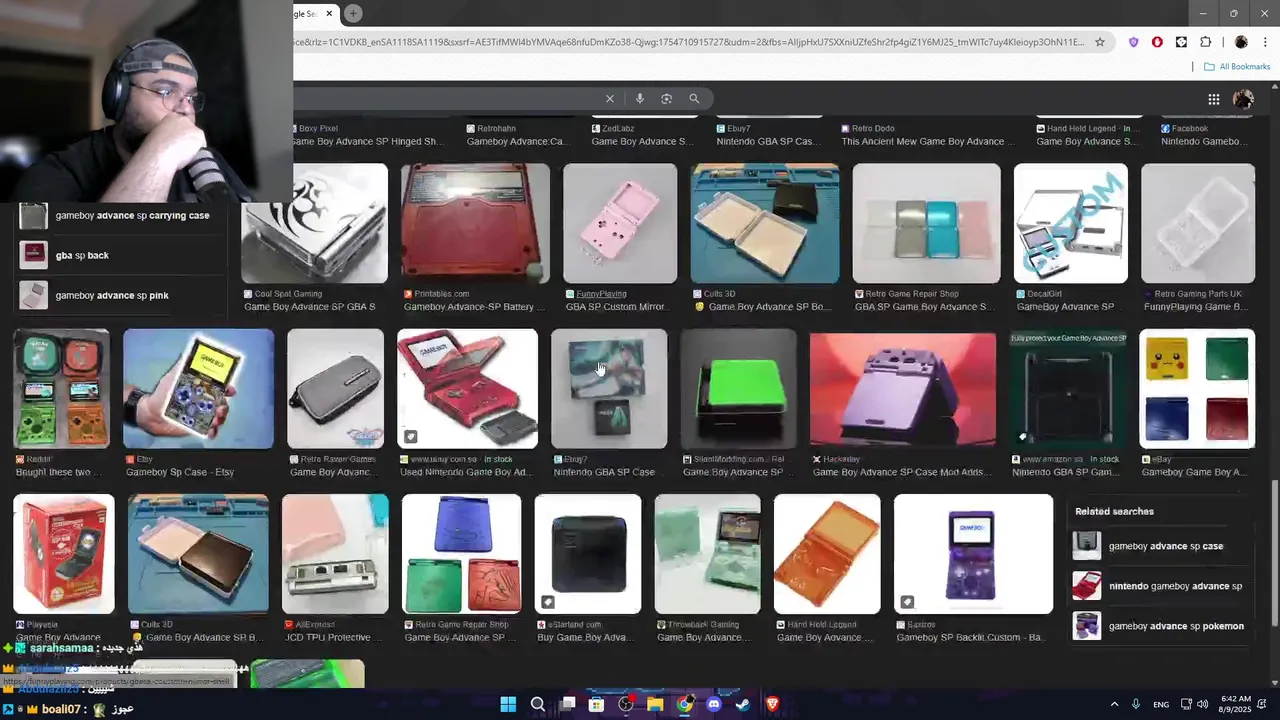The width and height of the screenshot is (1280, 720).
Task: Open the Hackaday case mod image
Action: [x=903, y=388]
